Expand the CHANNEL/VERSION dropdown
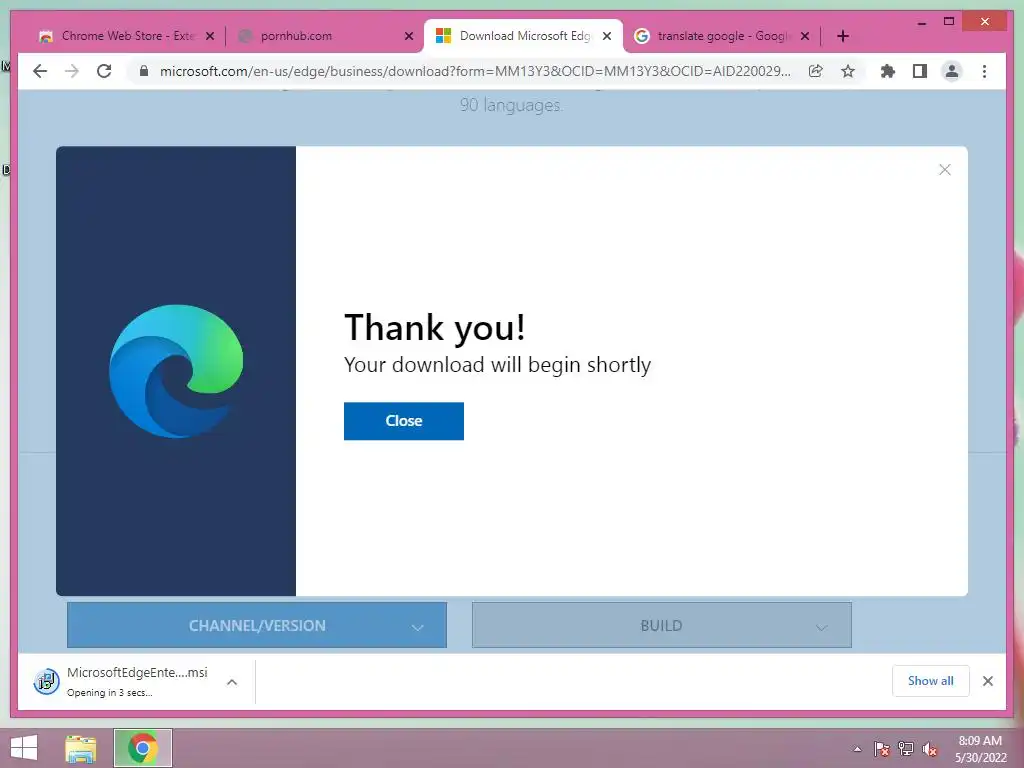 pos(257,626)
